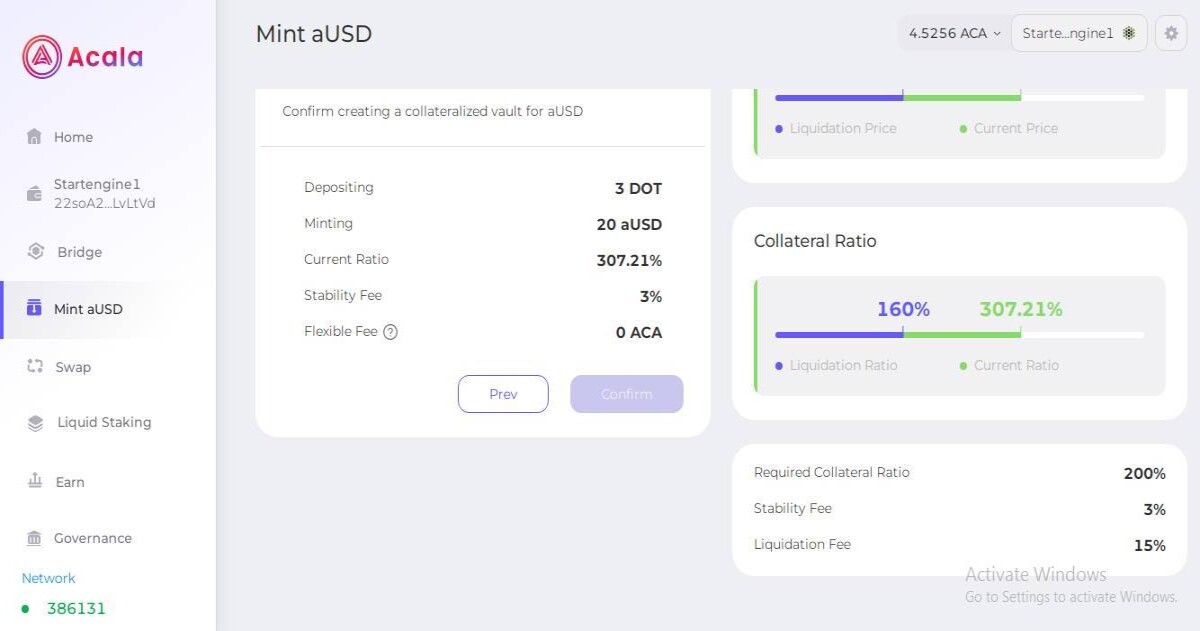Click the Liquidation Fee 15% value
This screenshot has height=631, width=1200.
tap(1149, 545)
